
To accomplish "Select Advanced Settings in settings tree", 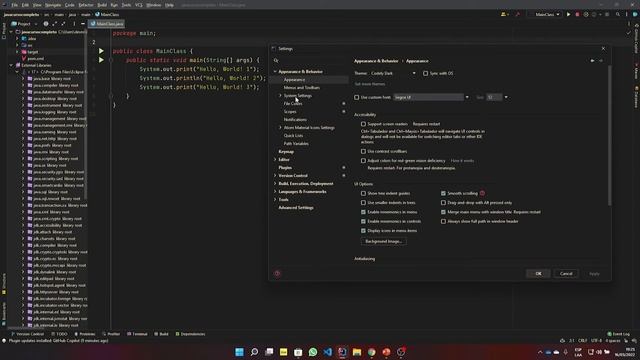I will coord(296,208).
